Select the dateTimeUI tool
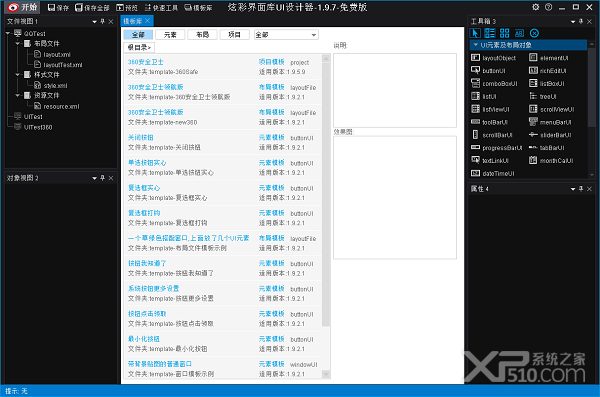The image size is (600, 397). pos(493,173)
